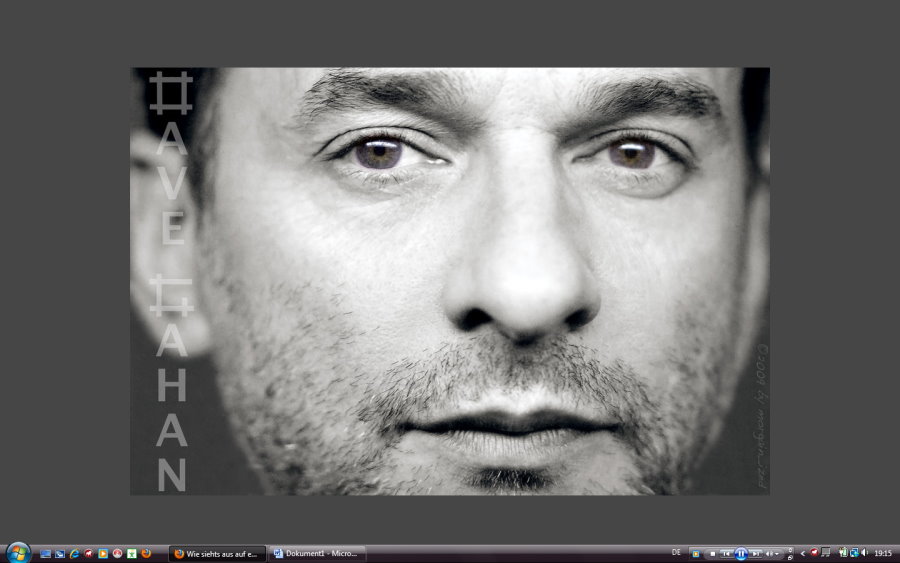900x563 pixels.
Task: Mute the media player toolbar sound
Action: click(768, 553)
